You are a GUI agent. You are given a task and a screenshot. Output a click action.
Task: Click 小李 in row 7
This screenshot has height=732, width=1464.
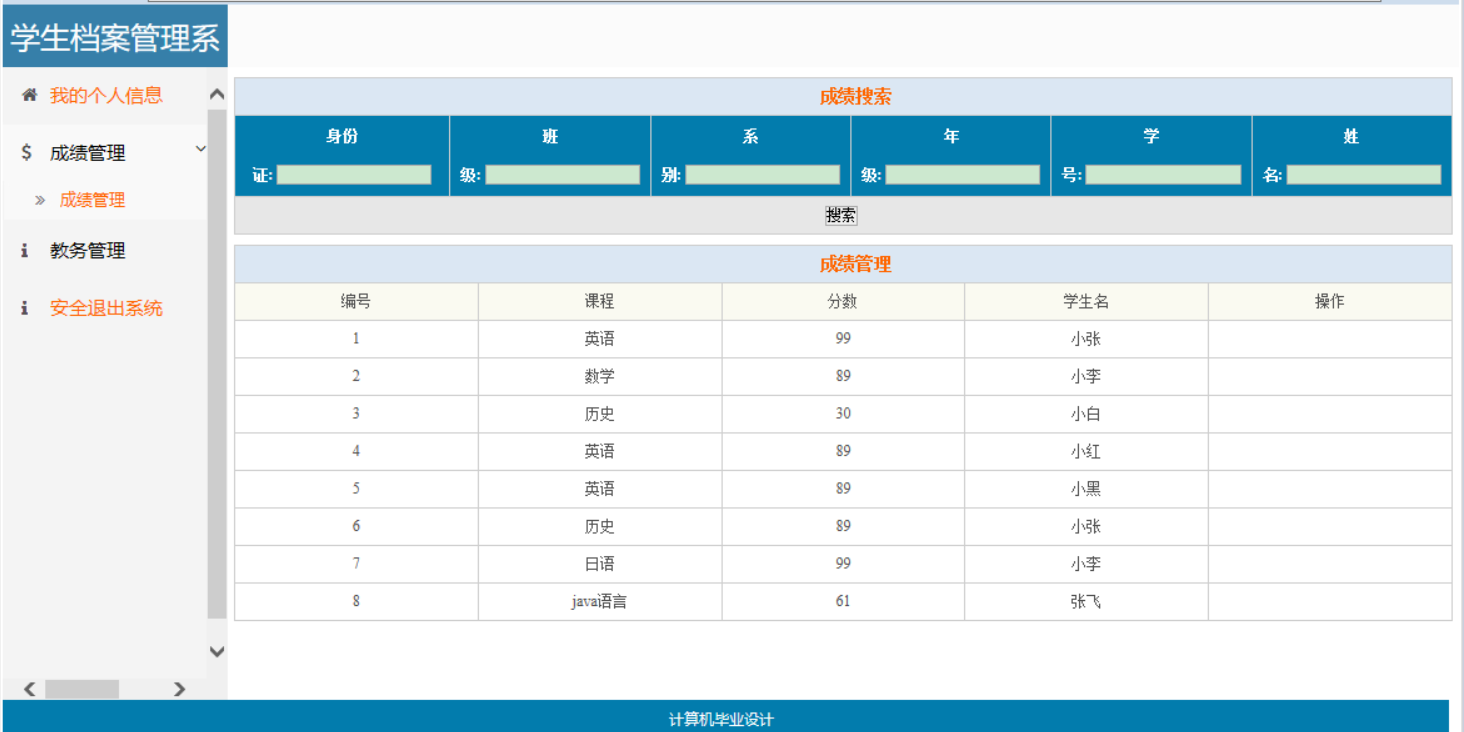click(1086, 564)
